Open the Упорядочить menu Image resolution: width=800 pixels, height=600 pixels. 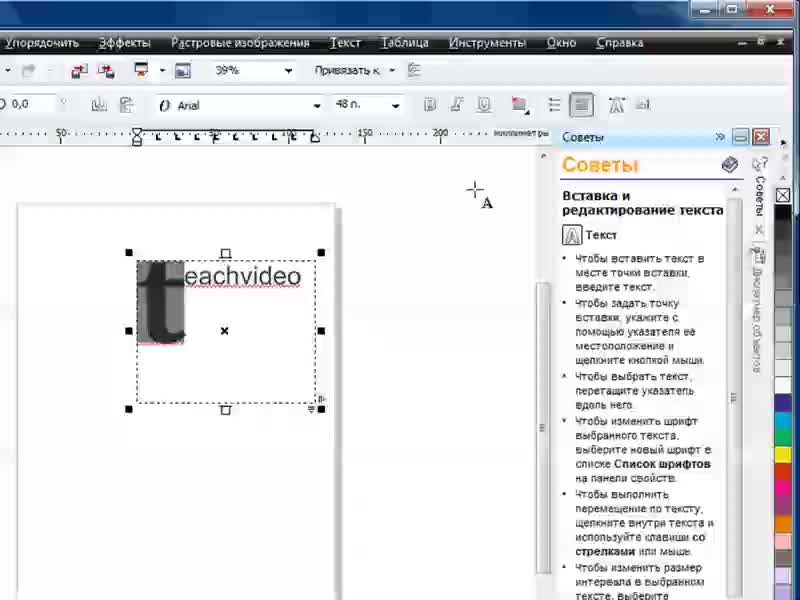pyautogui.click(x=42, y=43)
